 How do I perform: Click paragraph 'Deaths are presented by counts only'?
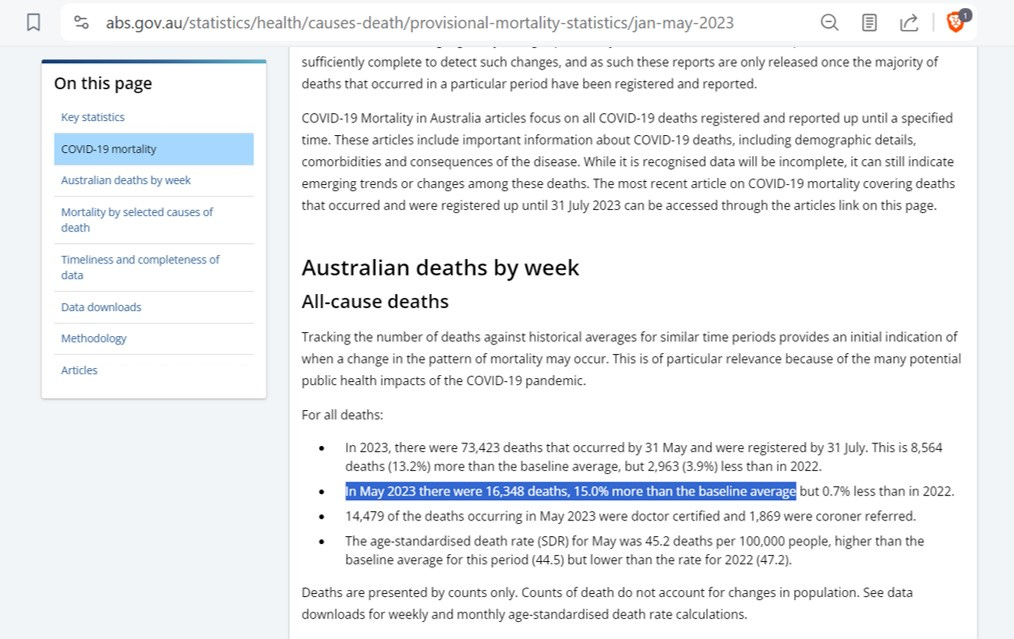click(607, 603)
